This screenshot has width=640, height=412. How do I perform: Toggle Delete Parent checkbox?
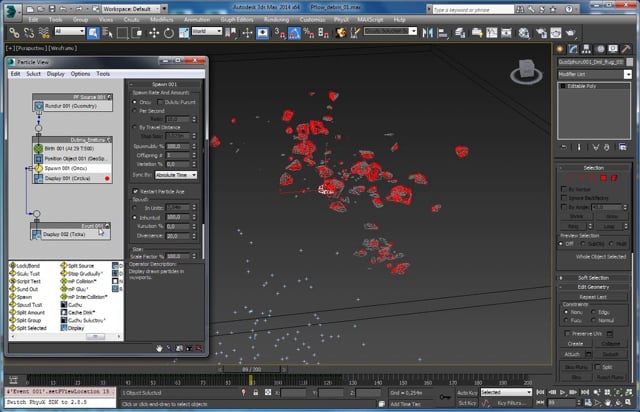[x=160, y=102]
